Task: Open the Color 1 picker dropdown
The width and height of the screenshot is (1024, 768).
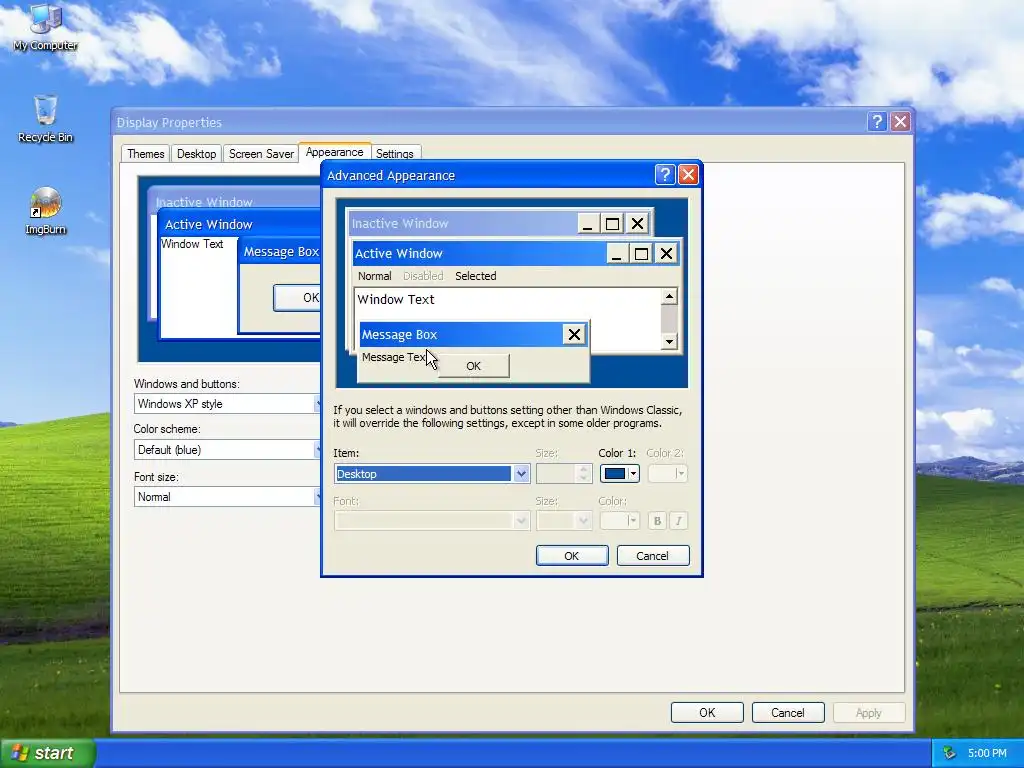Action: (x=619, y=473)
